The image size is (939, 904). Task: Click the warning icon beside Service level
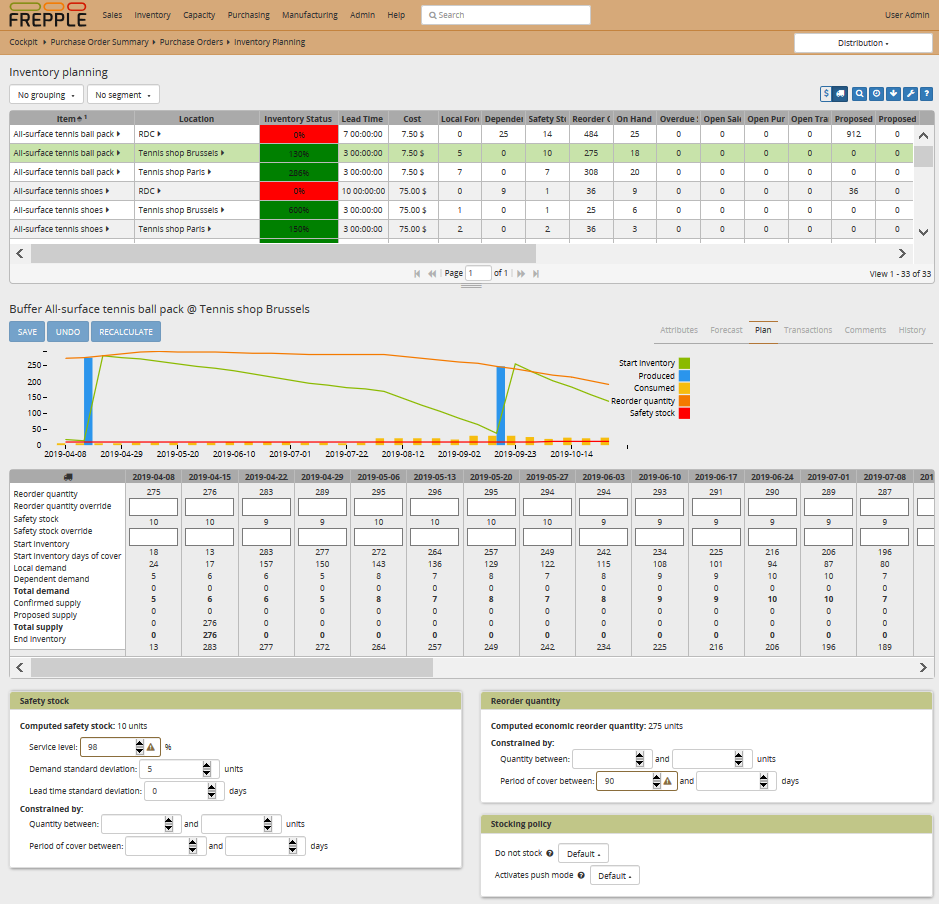pos(151,747)
